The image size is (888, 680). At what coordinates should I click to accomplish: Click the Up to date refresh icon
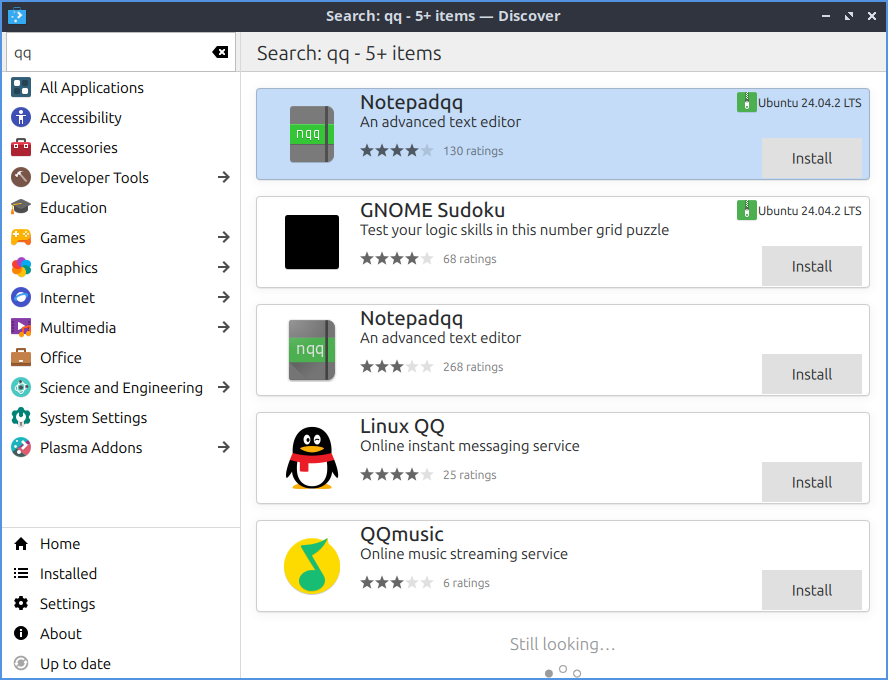point(21,664)
